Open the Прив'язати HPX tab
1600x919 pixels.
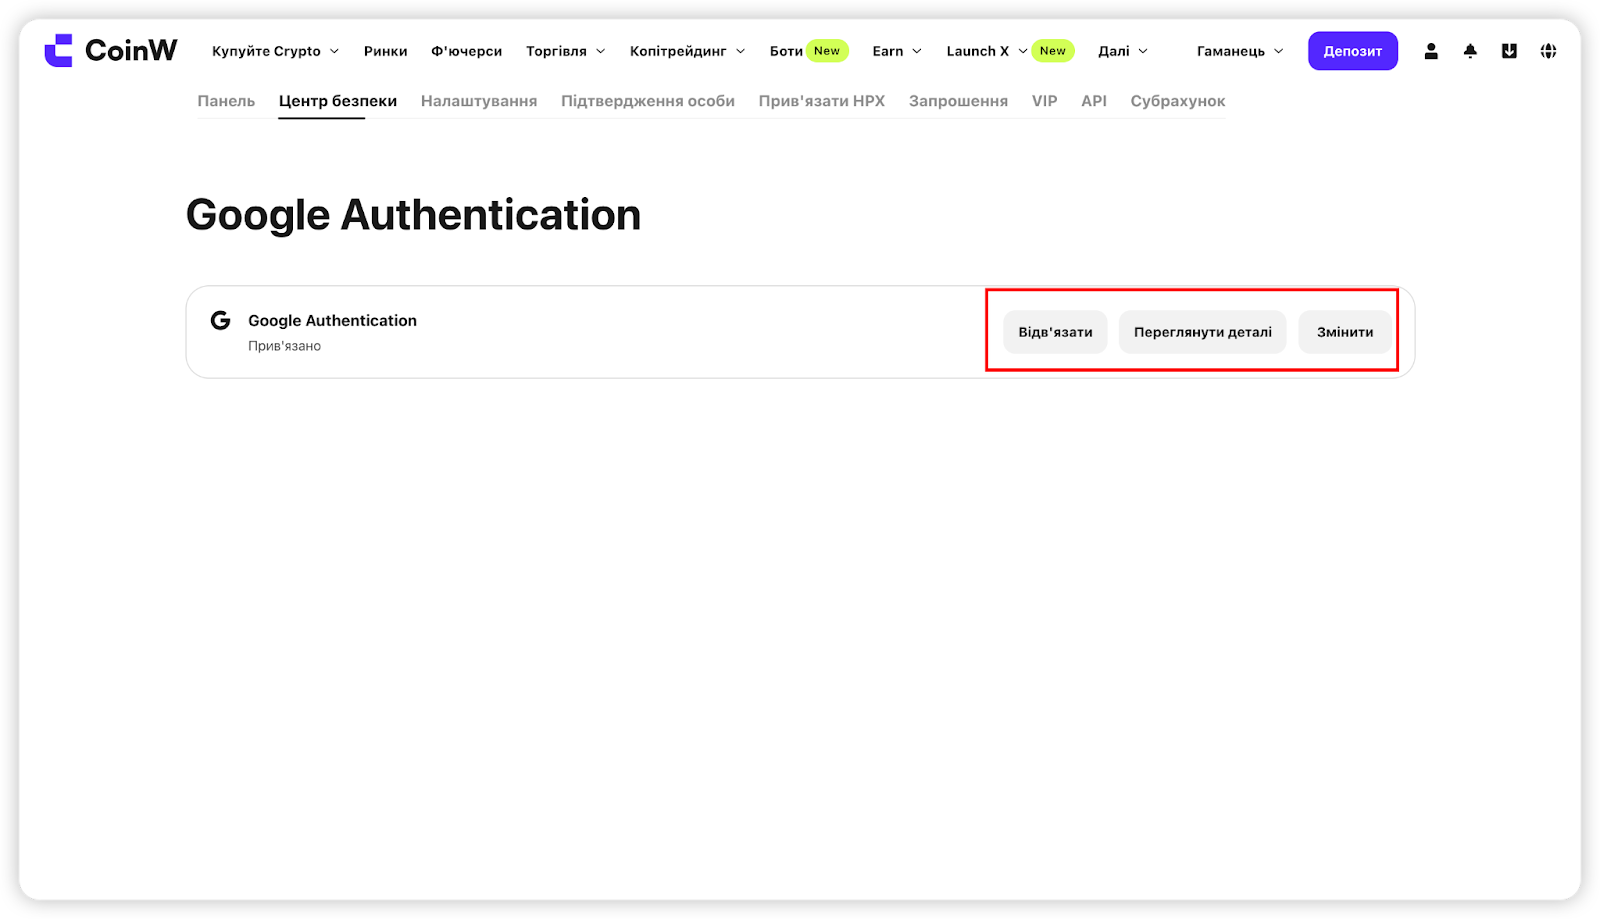(x=822, y=101)
